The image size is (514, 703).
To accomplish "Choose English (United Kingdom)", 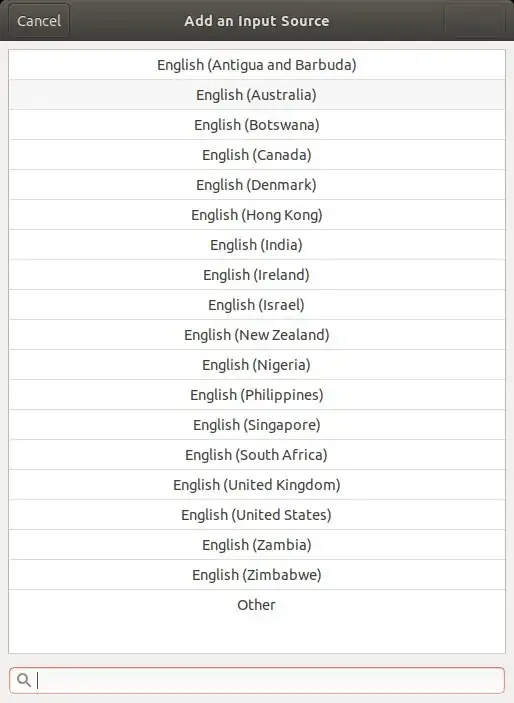I will (257, 485).
